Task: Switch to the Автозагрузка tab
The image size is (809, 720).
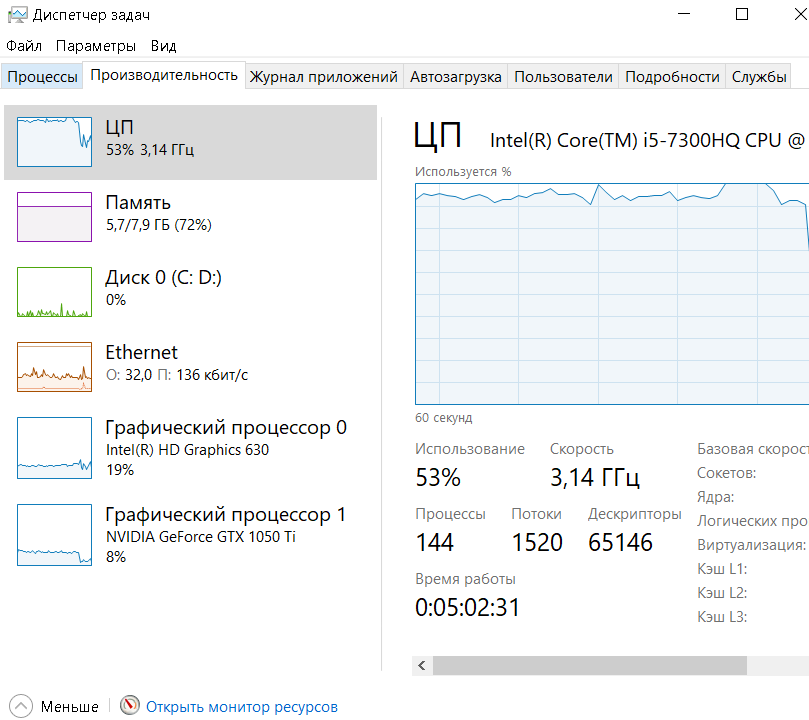Action: point(455,77)
